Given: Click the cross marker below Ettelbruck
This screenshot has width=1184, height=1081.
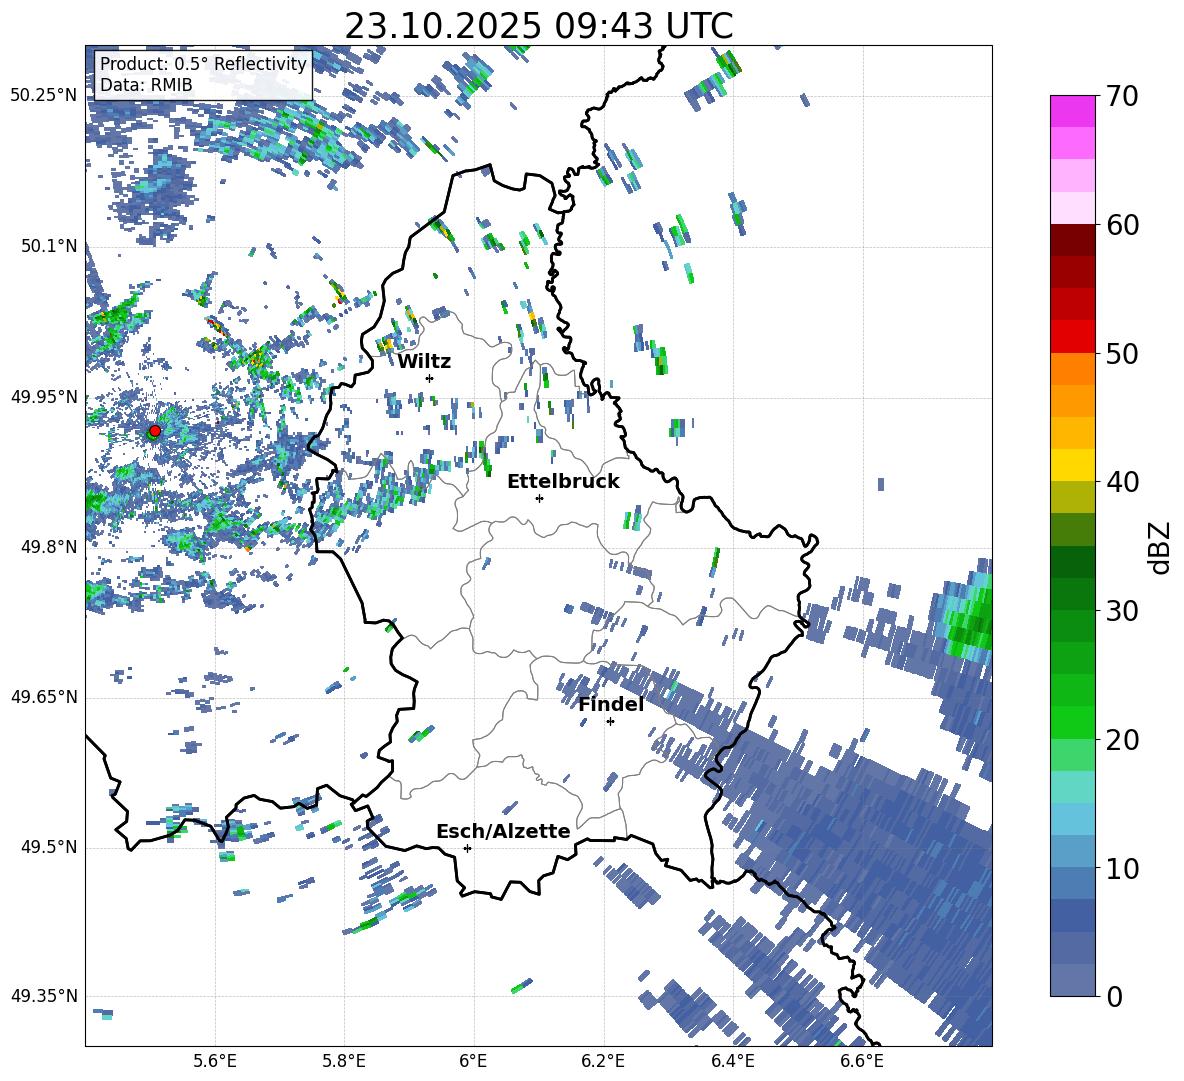Looking at the screenshot, I should 539,498.
